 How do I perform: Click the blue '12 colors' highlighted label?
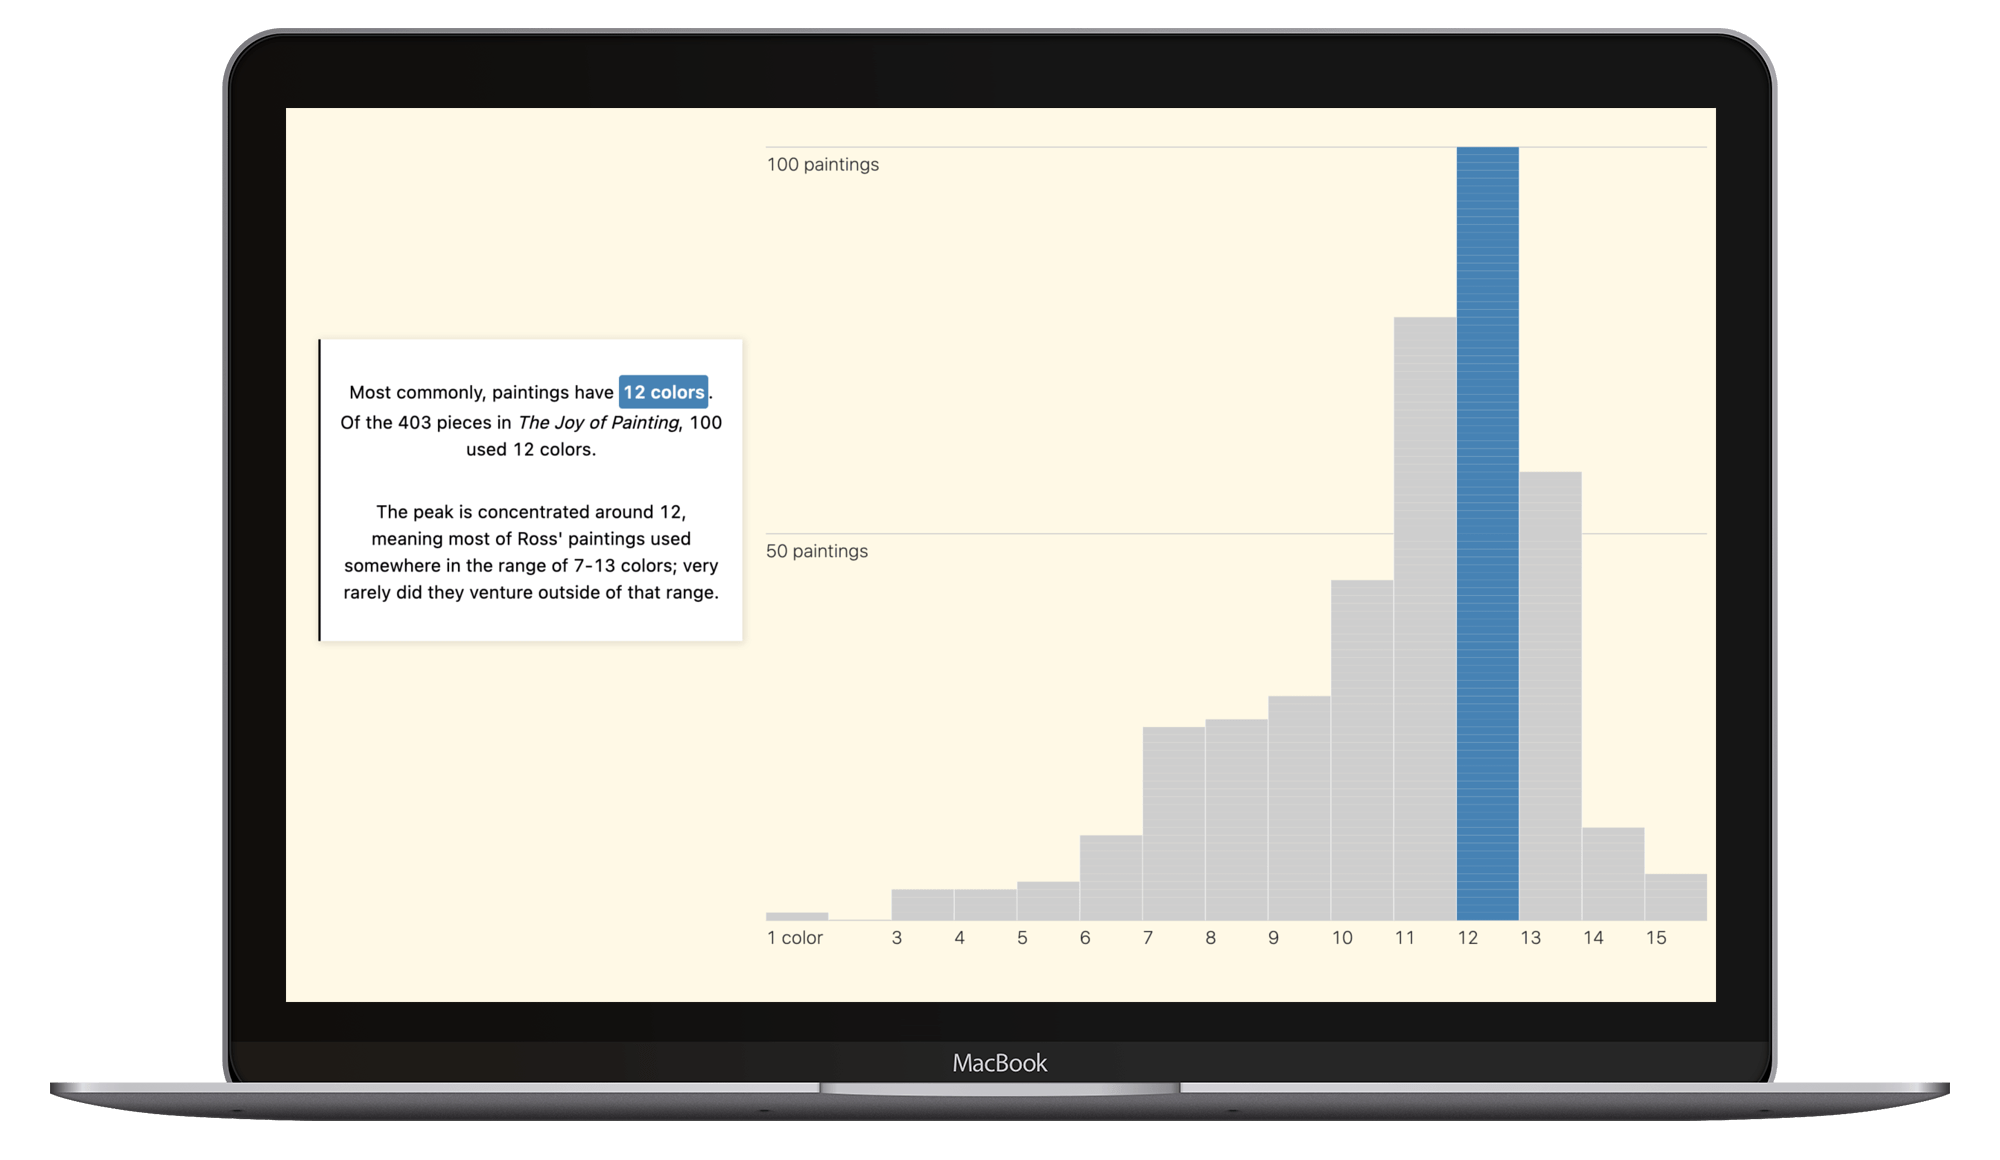tap(663, 392)
